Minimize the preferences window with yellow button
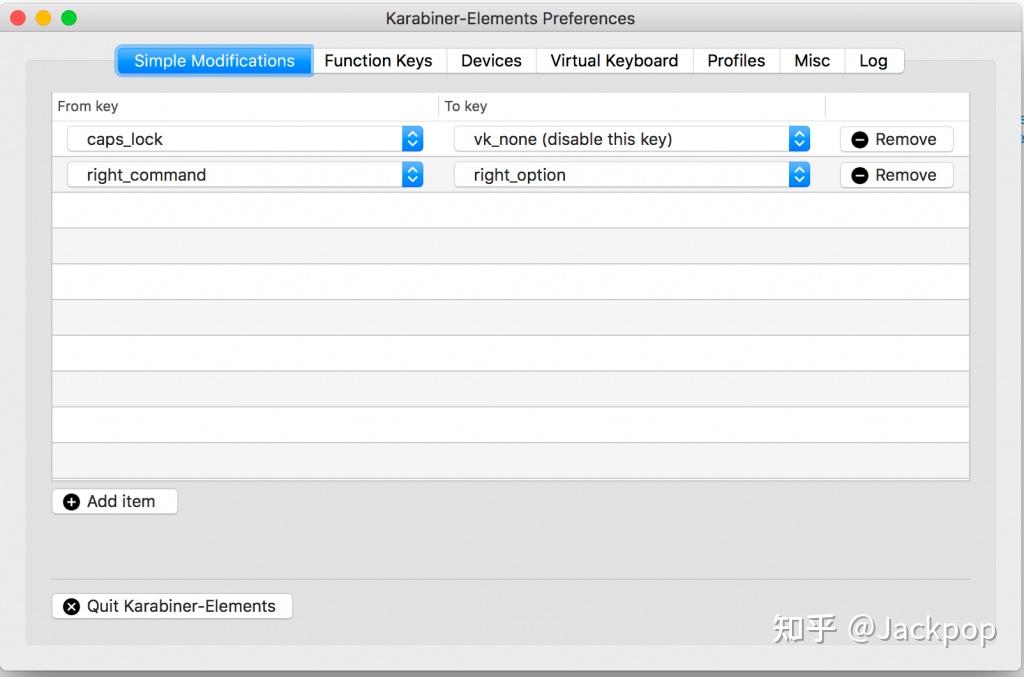The image size is (1024, 677). [x=44, y=18]
